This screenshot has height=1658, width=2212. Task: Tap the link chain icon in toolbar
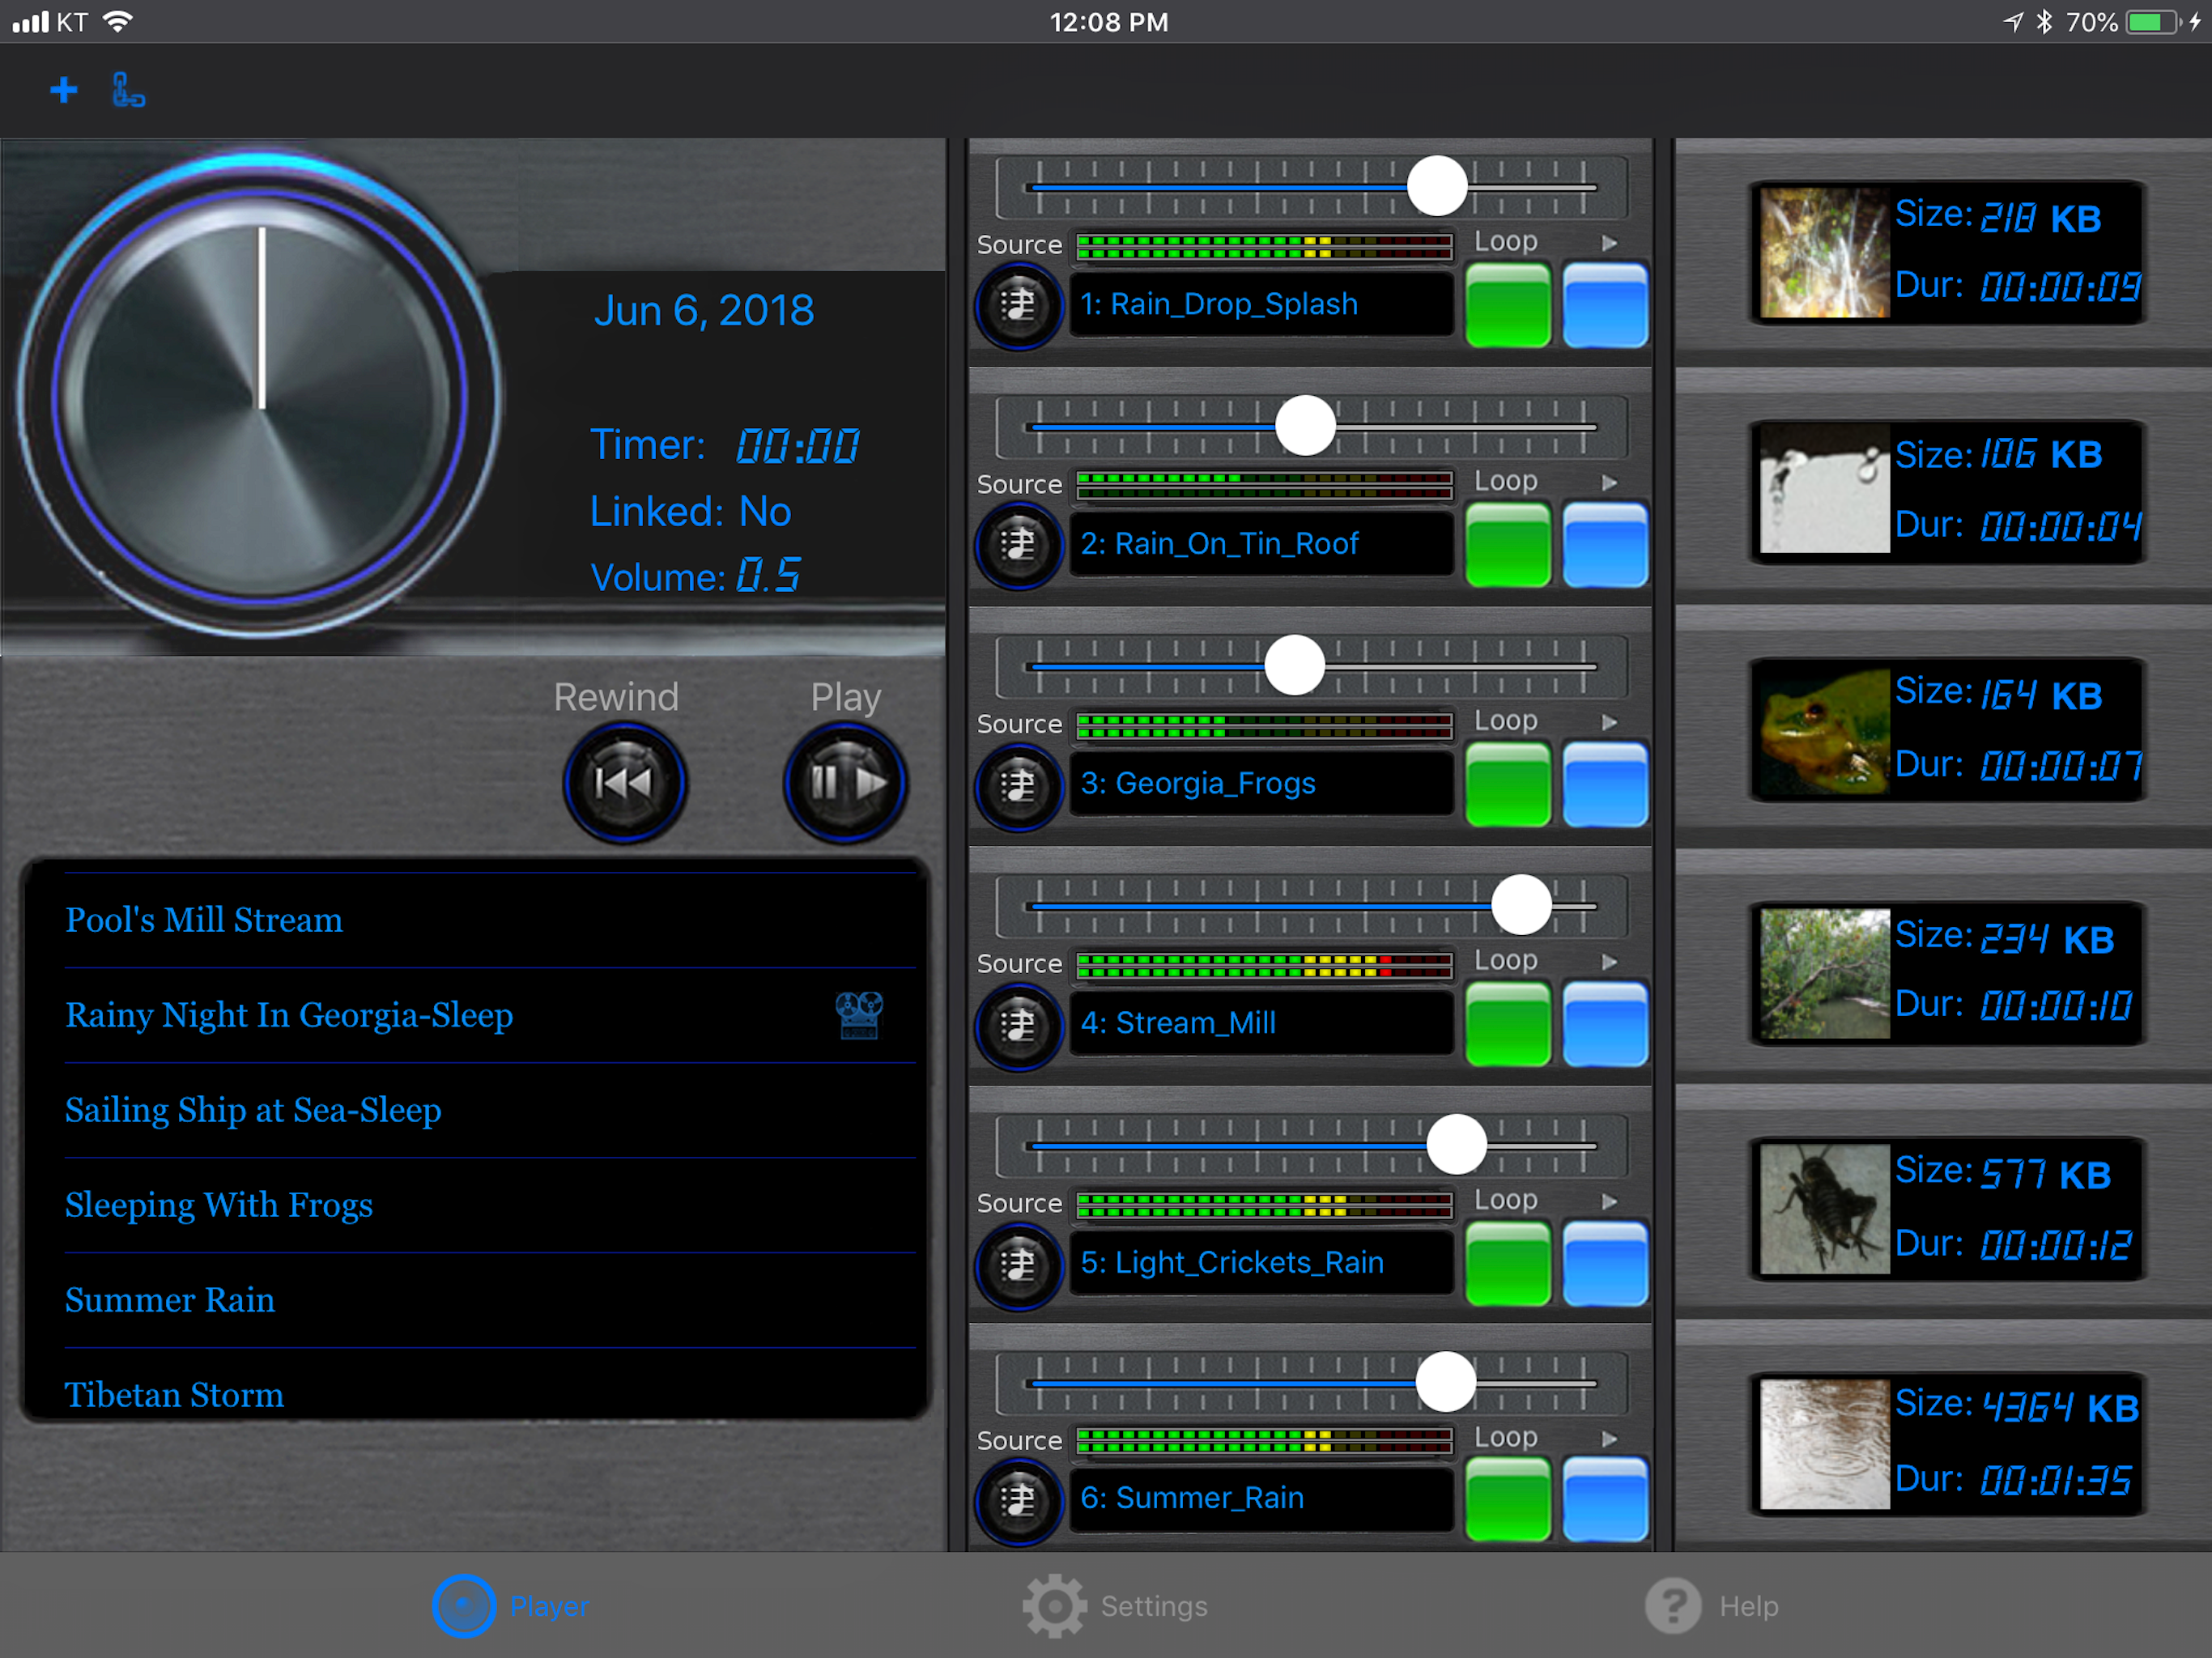click(x=127, y=91)
